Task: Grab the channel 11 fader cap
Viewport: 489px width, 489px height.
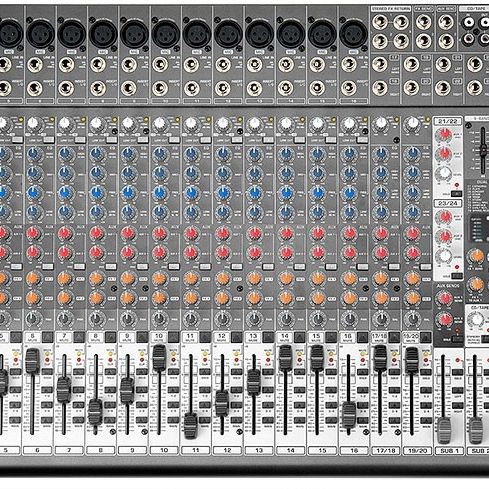Action: 191,426
